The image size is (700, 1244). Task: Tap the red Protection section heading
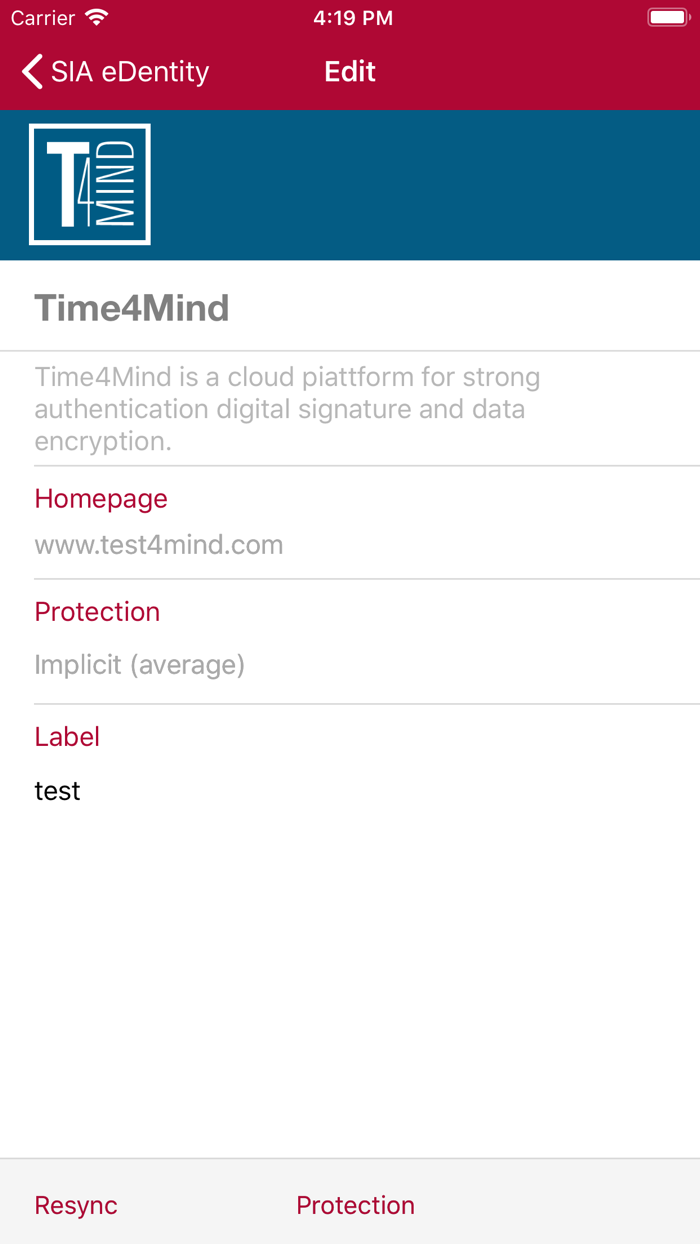[97, 612]
